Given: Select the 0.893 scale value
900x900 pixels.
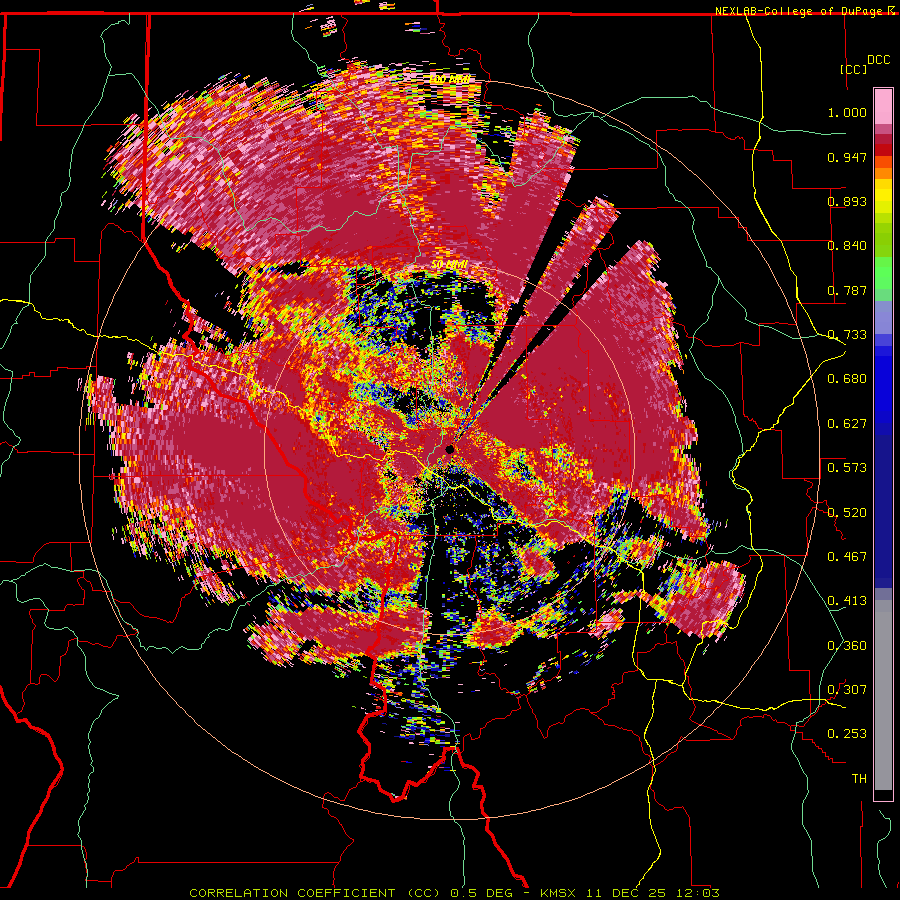Looking at the screenshot, I should (x=847, y=201).
